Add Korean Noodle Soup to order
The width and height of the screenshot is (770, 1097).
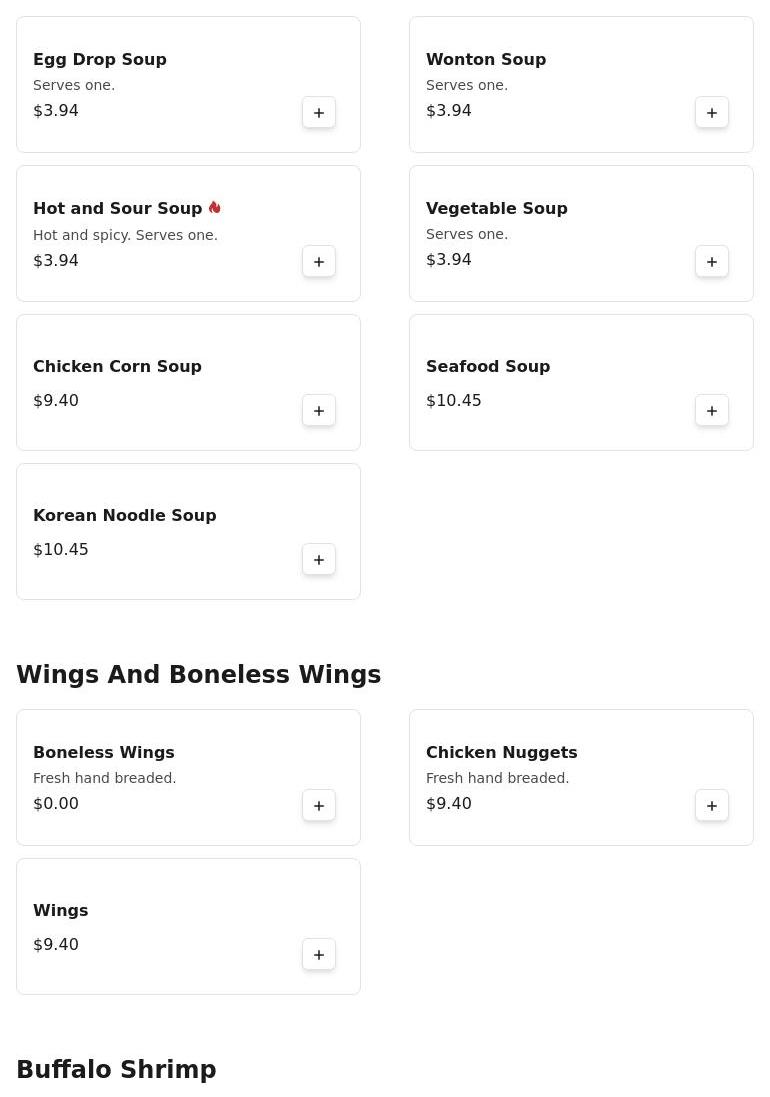point(319,560)
